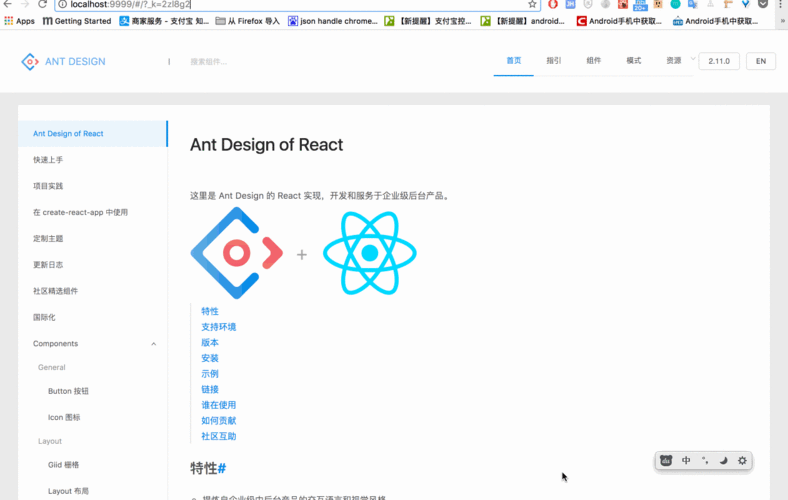The width and height of the screenshot is (788, 500).
Task: Click the blue extension icon with 20+ badge
Action: coord(640,5)
